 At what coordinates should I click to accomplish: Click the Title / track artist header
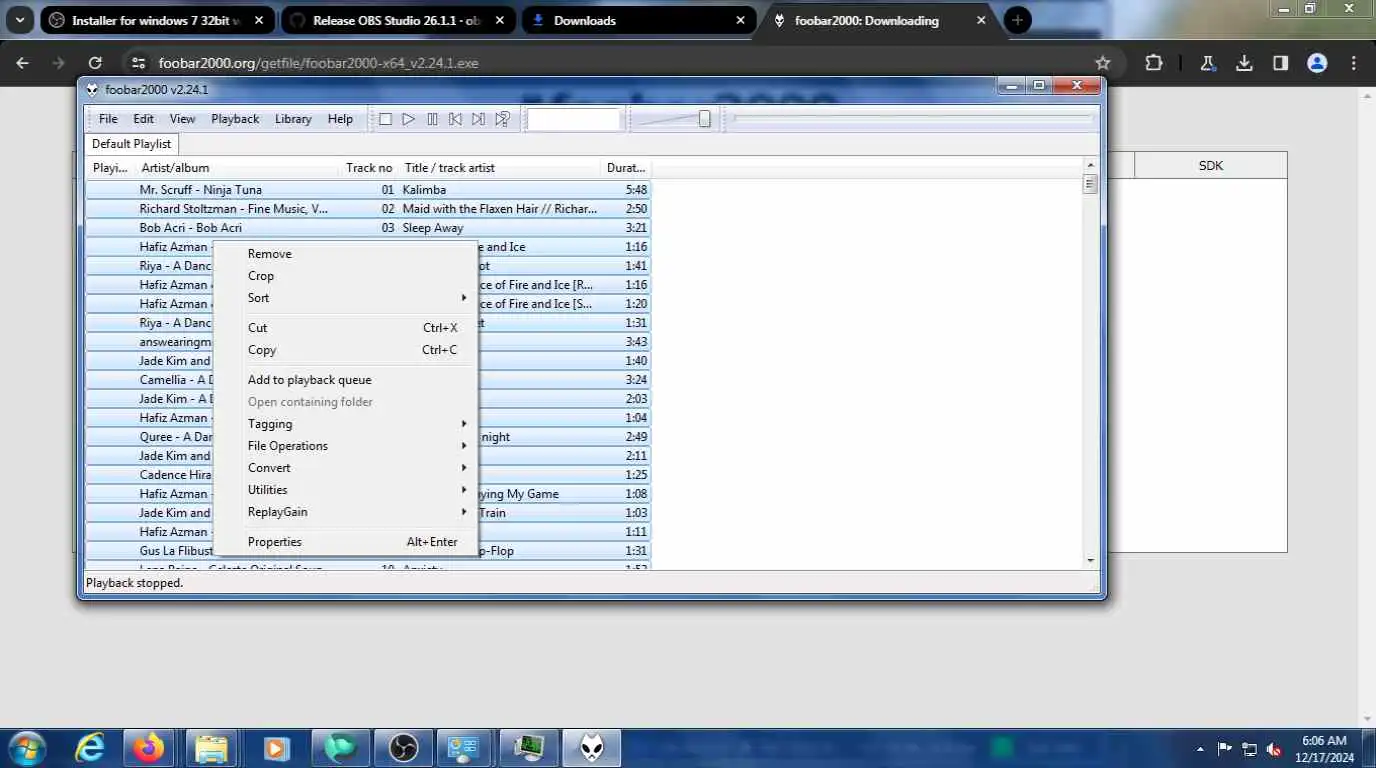(x=500, y=168)
